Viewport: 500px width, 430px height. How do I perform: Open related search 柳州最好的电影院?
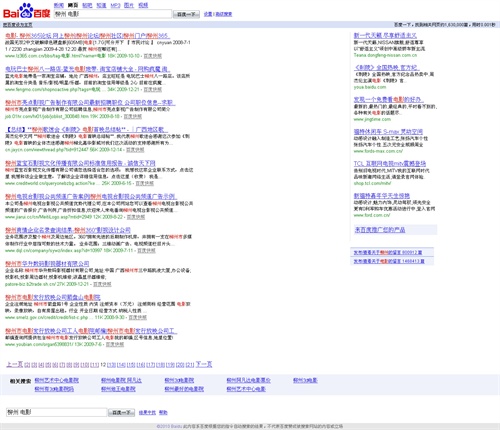point(184,389)
